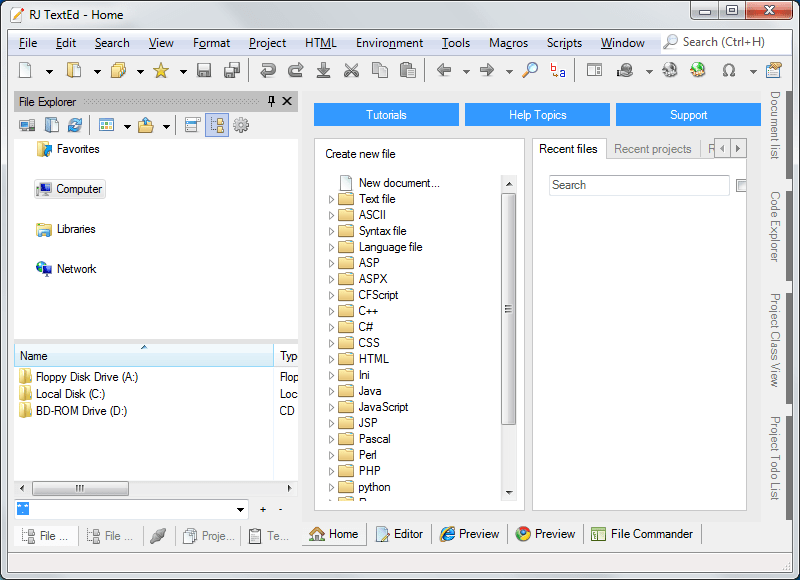The height and width of the screenshot is (580, 800).
Task: Click the Save floppy disk icon
Action: tap(204, 70)
